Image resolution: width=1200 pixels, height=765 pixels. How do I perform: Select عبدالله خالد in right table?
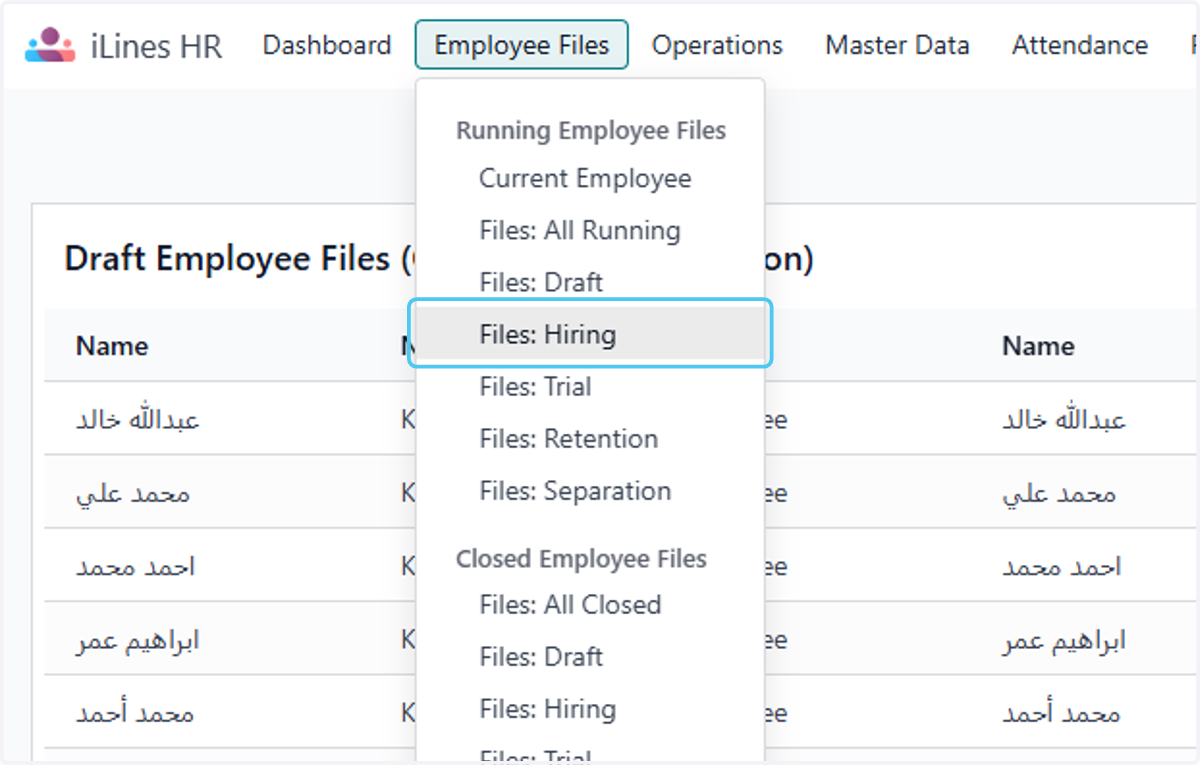click(x=1064, y=419)
